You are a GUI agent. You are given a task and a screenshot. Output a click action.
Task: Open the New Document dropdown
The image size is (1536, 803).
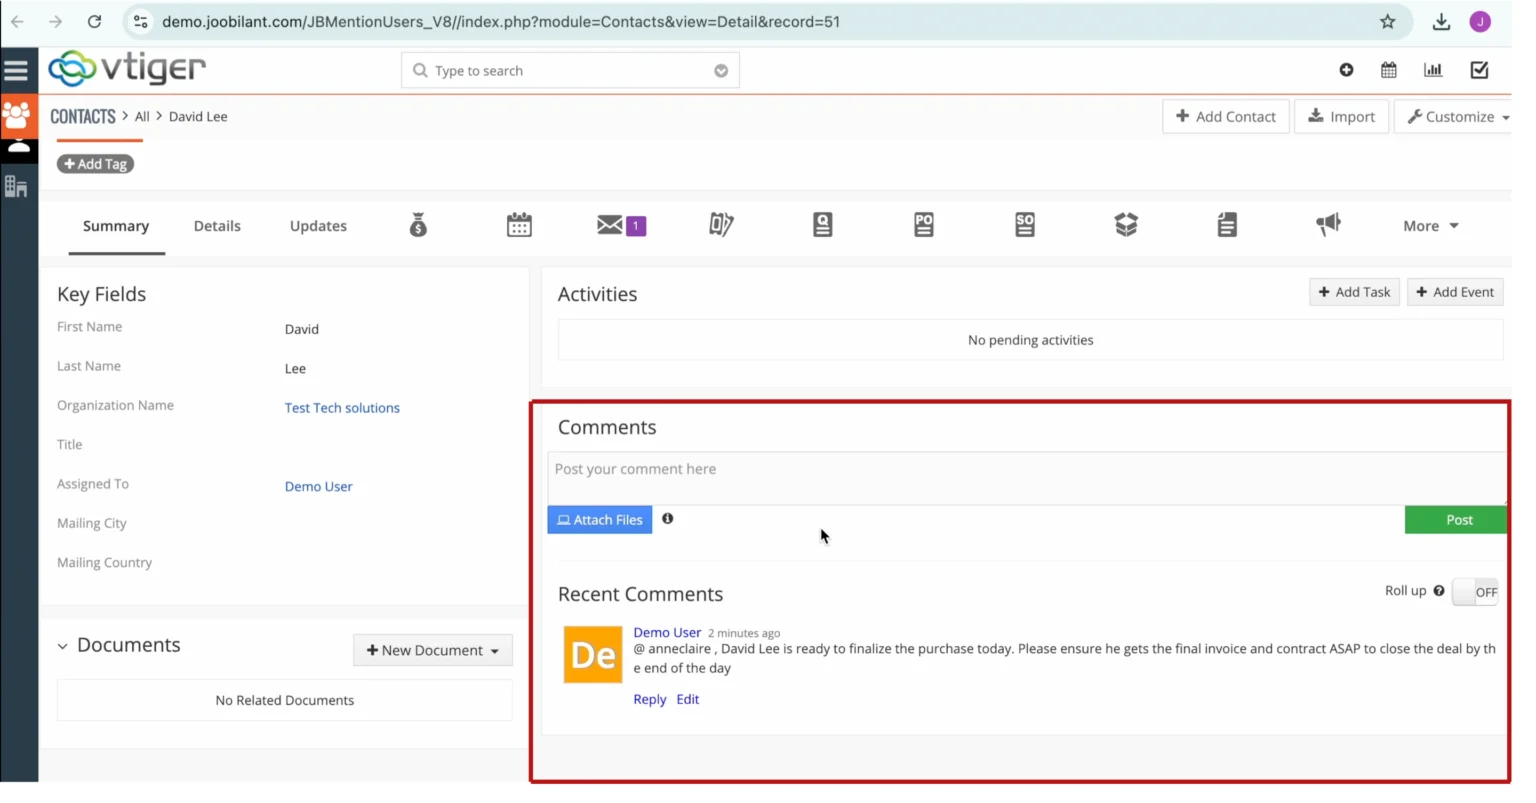click(x=432, y=650)
